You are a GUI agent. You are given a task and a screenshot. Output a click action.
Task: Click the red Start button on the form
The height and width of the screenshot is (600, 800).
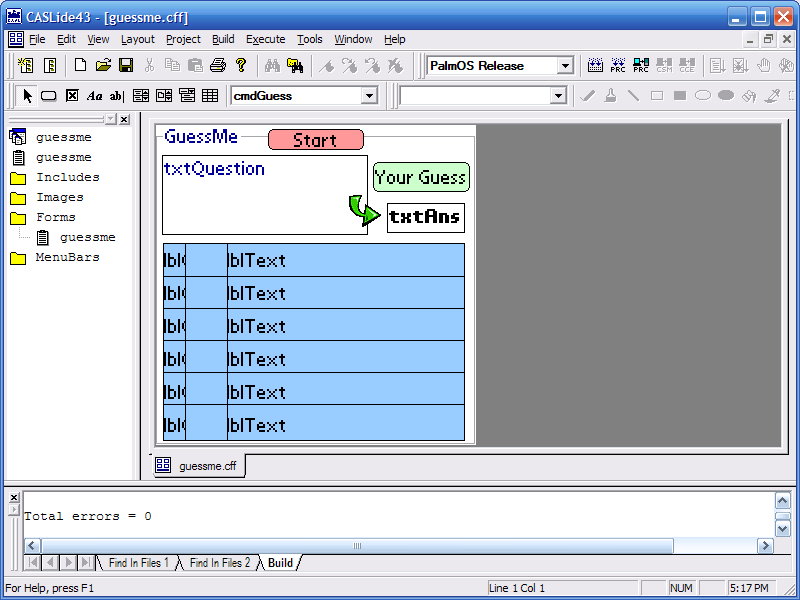315,140
